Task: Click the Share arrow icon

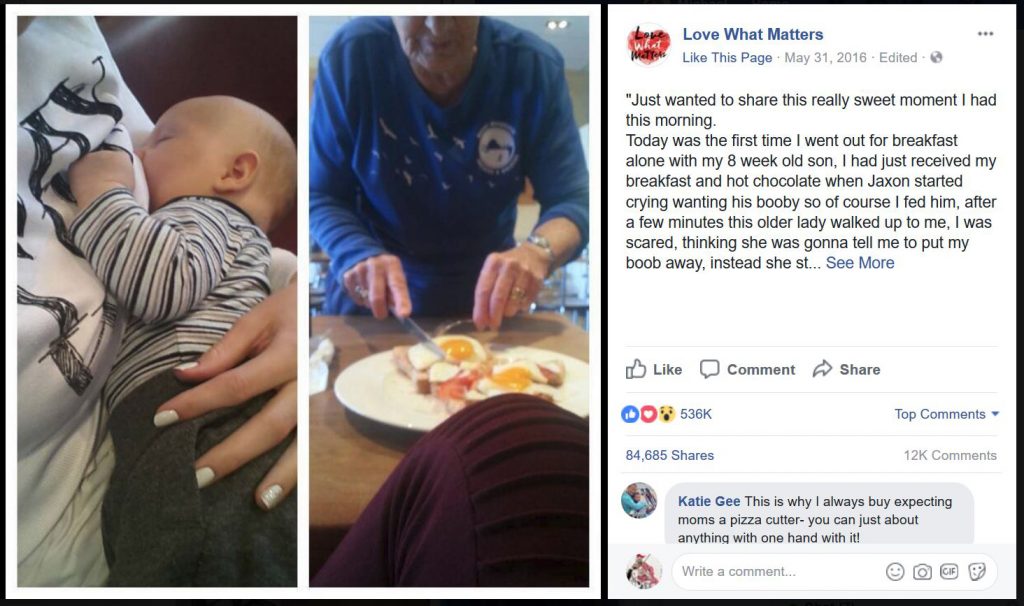Action: (x=822, y=369)
